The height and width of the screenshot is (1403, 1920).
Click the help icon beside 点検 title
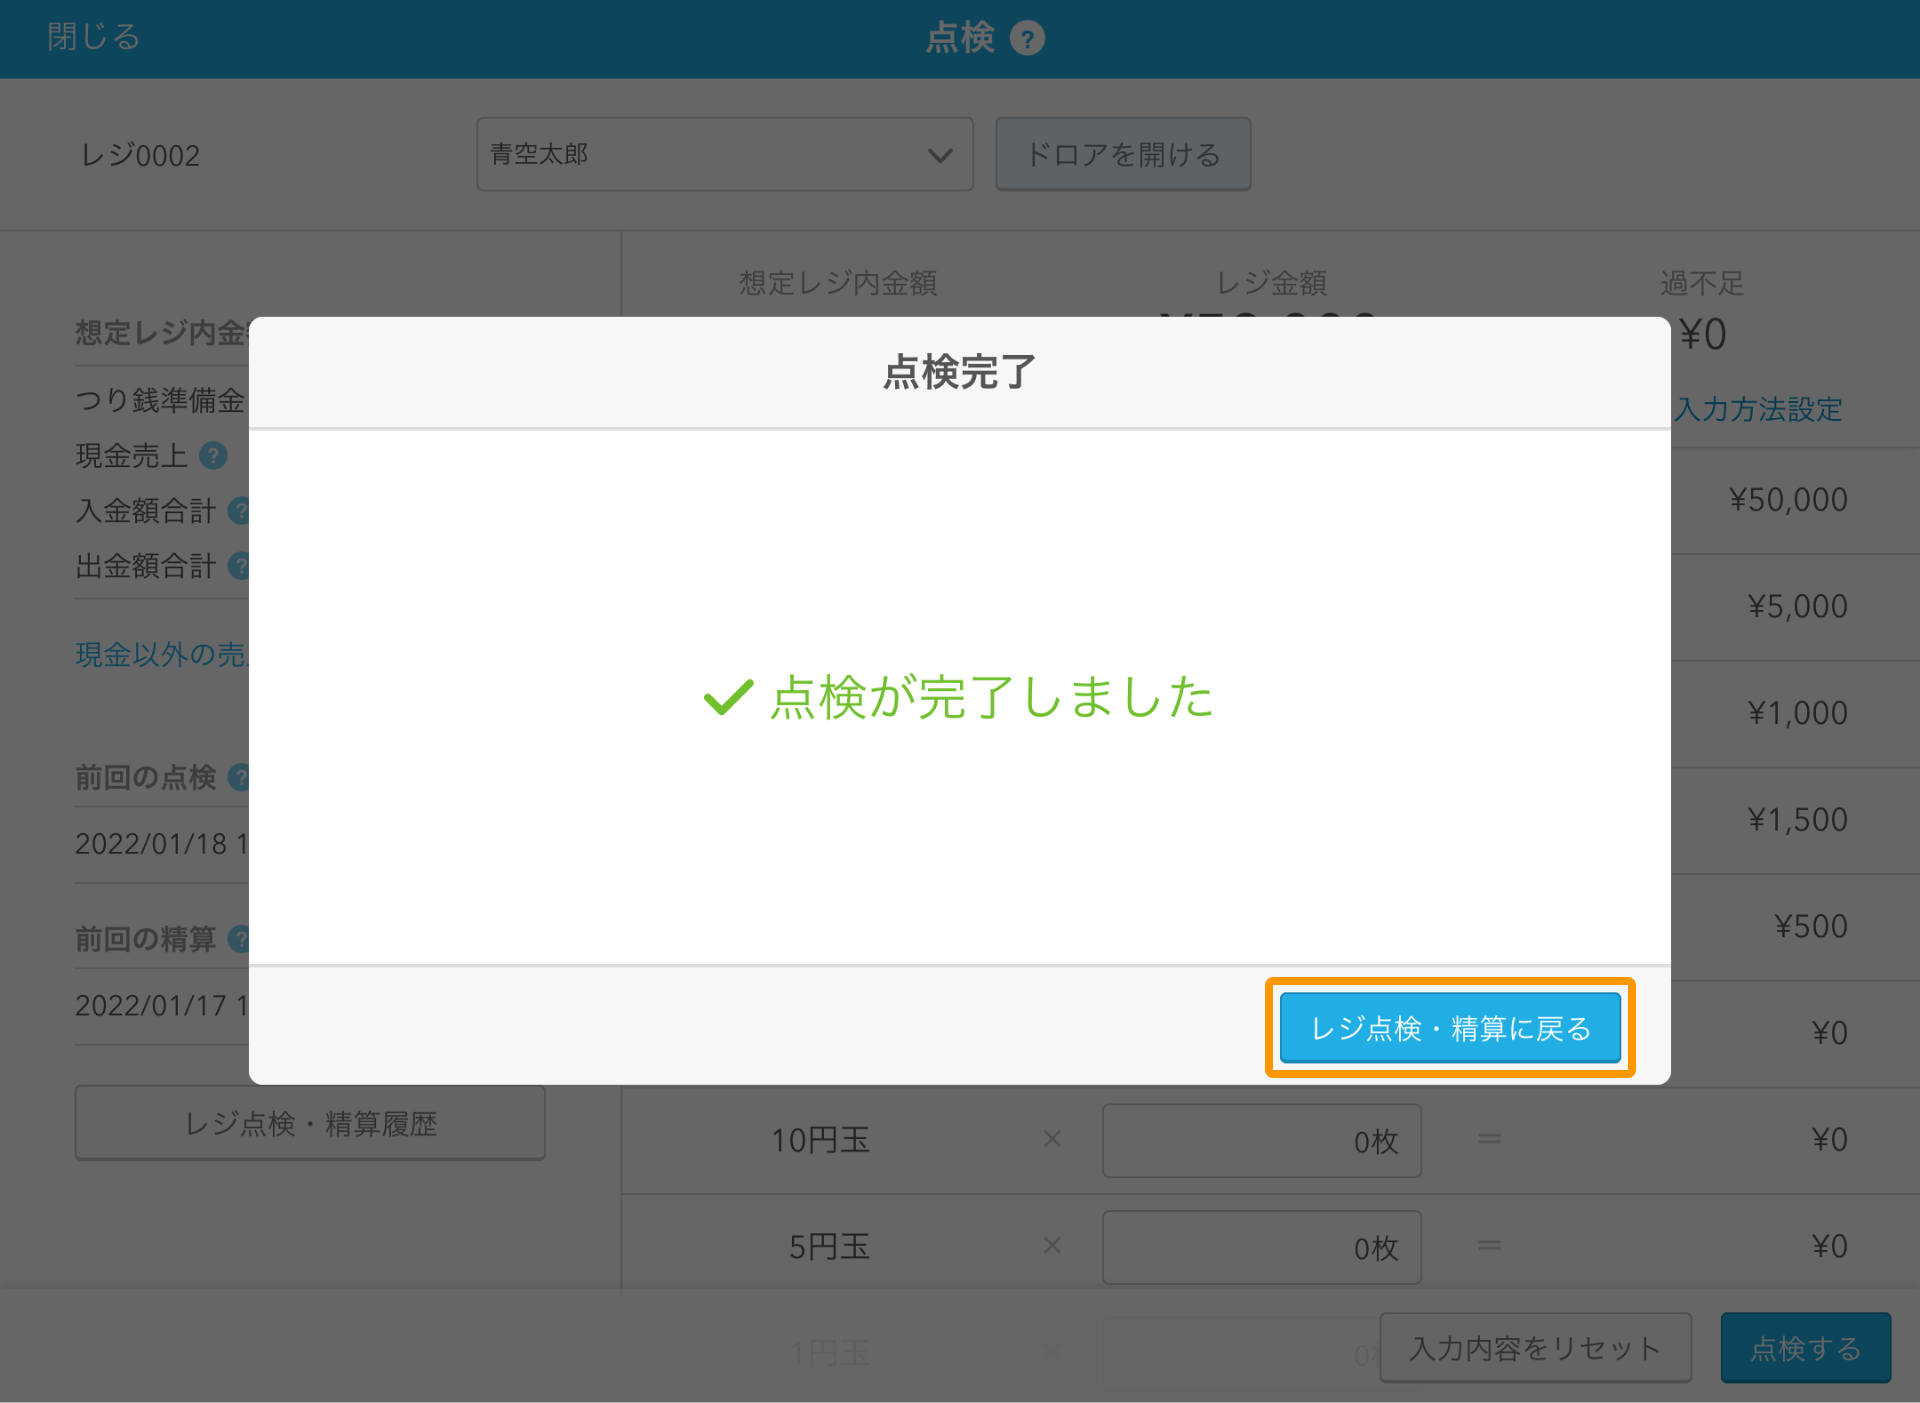tap(1027, 38)
